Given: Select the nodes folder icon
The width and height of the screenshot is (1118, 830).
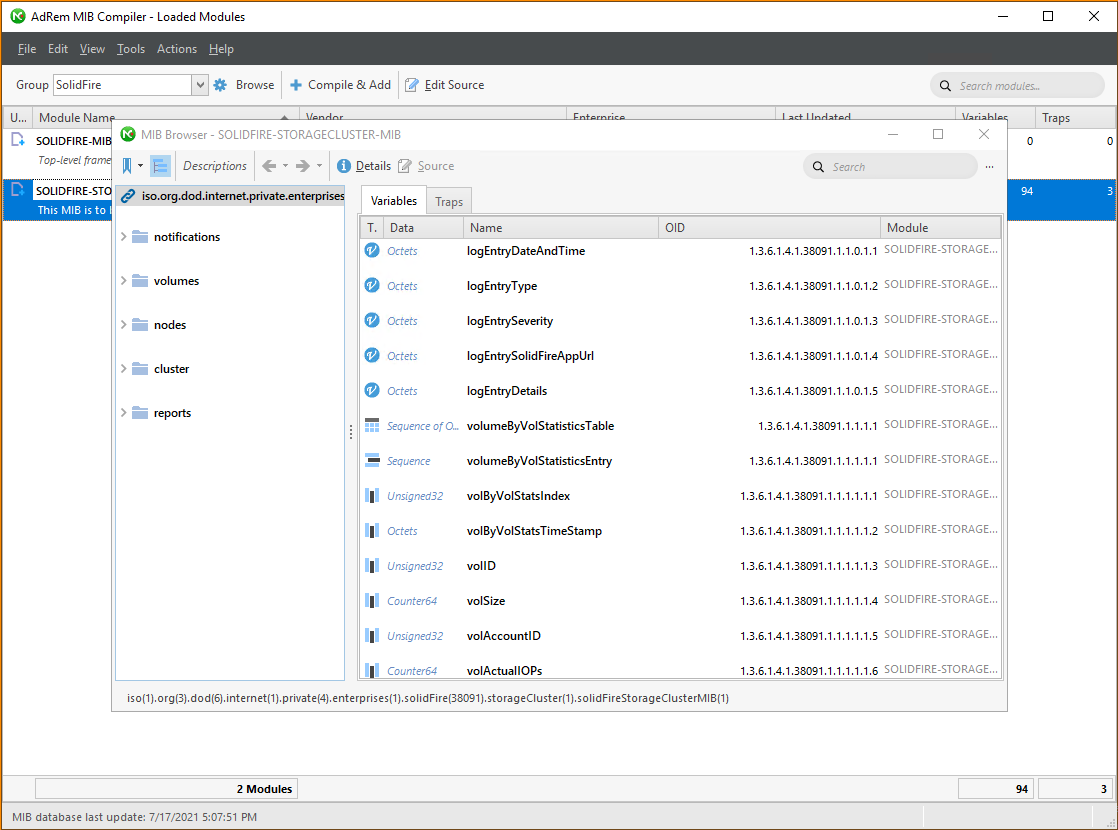Looking at the screenshot, I should click(x=140, y=325).
